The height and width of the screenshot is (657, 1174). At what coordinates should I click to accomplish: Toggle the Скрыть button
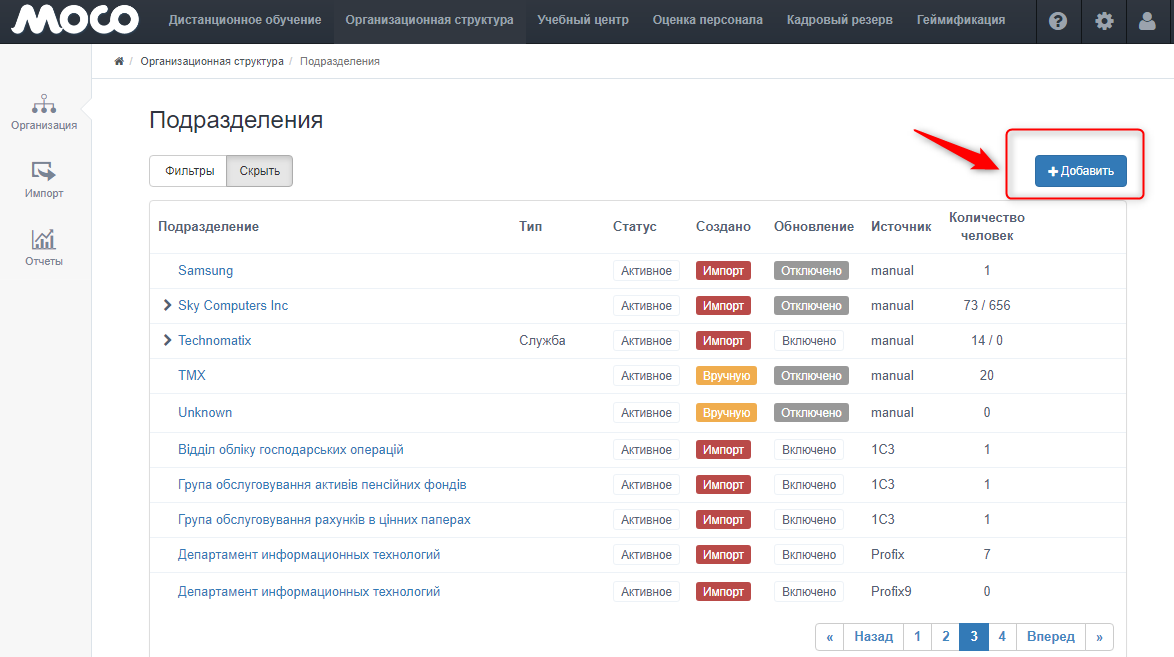pyautogui.click(x=259, y=171)
